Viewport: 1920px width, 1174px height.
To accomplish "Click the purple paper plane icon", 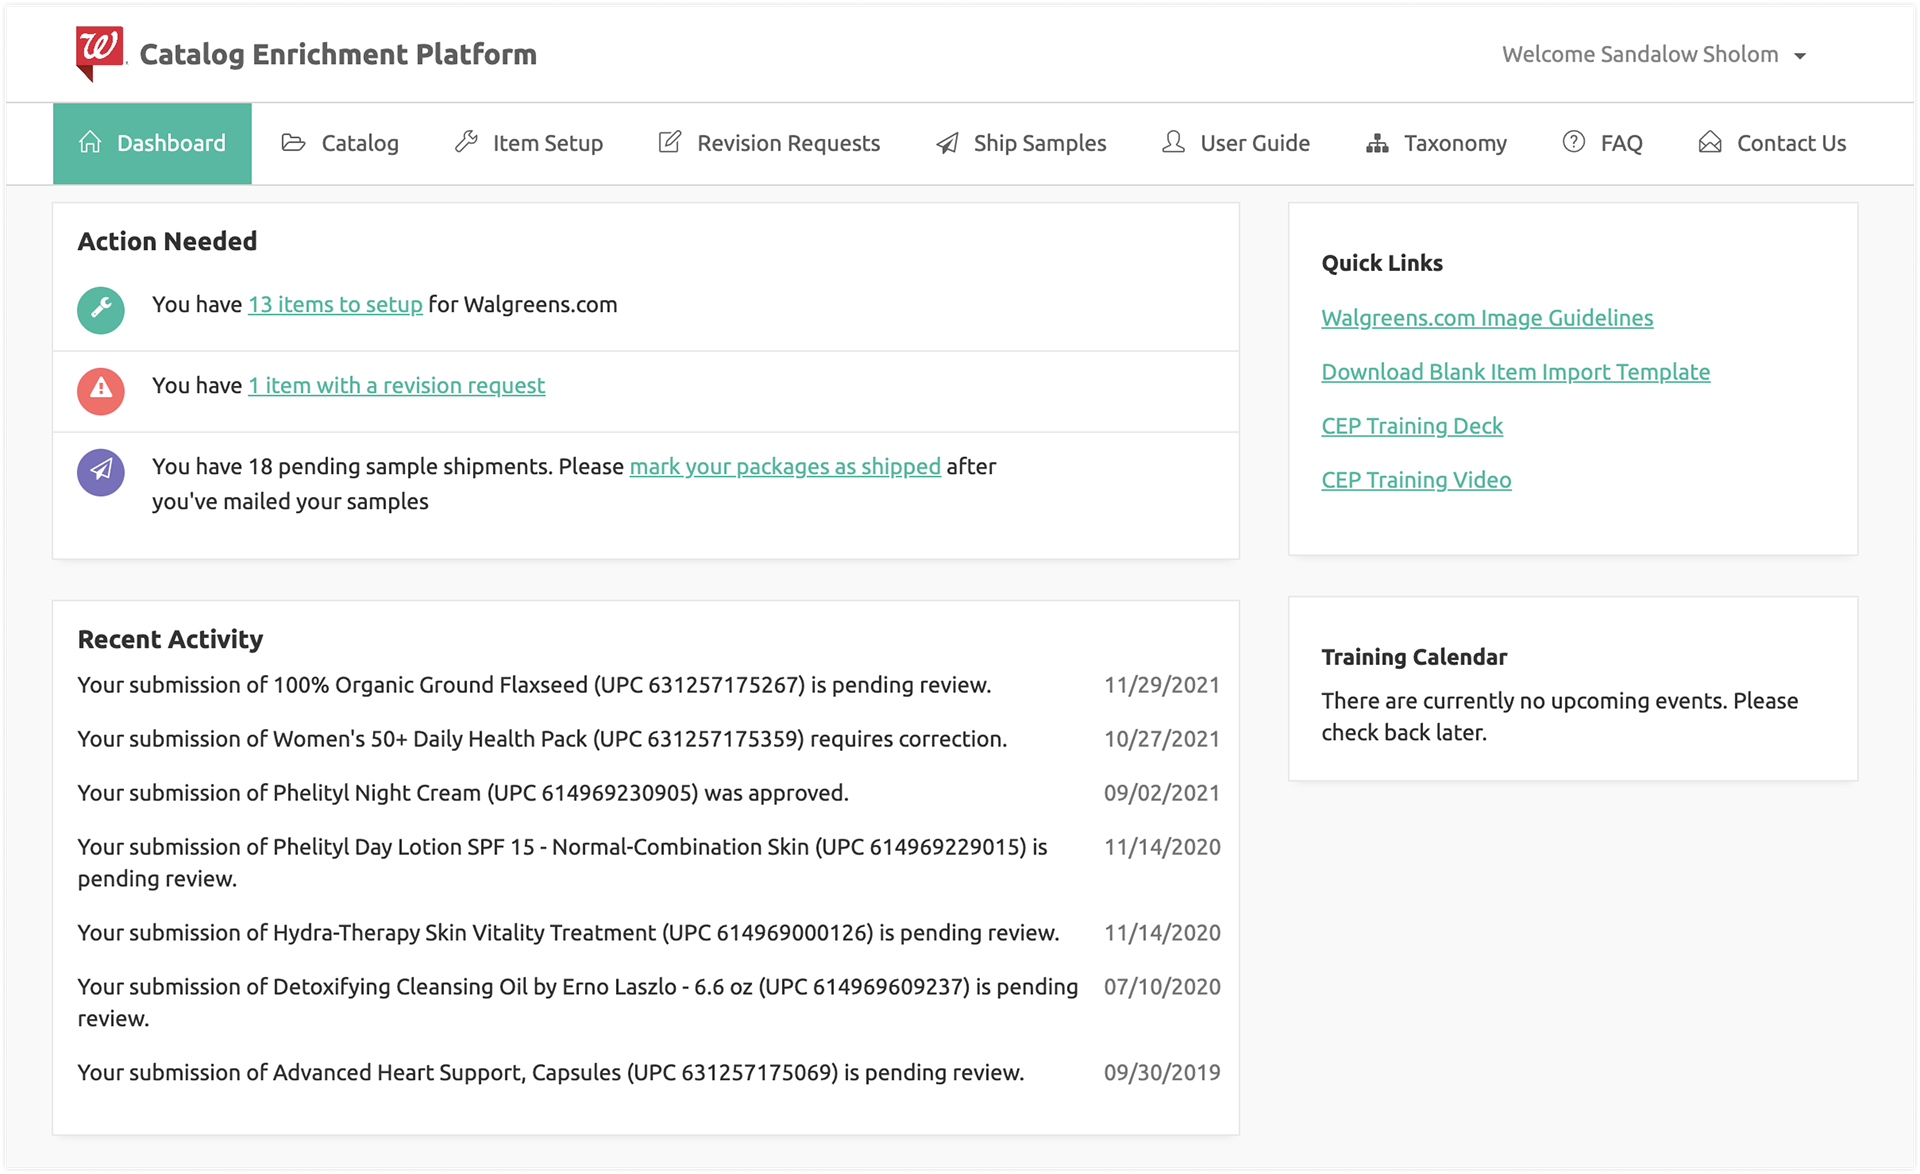I will tap(101, 471).
